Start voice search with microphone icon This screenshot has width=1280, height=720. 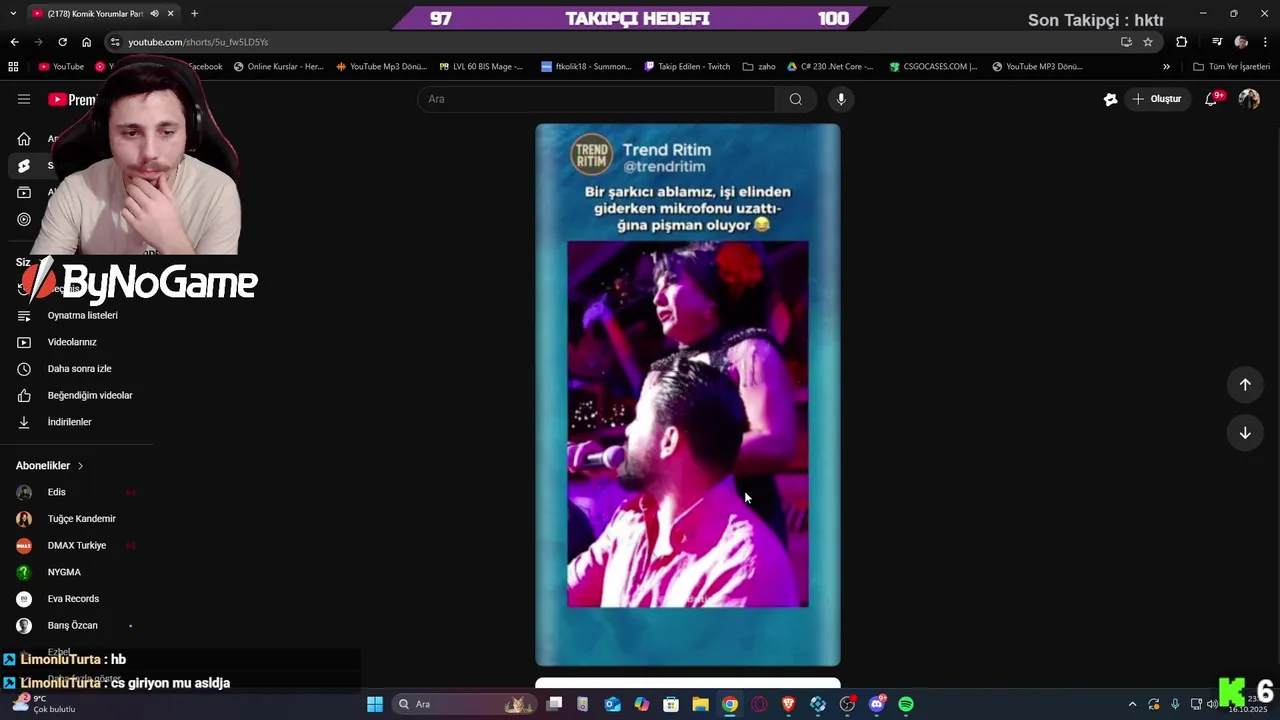pos(841,99)
